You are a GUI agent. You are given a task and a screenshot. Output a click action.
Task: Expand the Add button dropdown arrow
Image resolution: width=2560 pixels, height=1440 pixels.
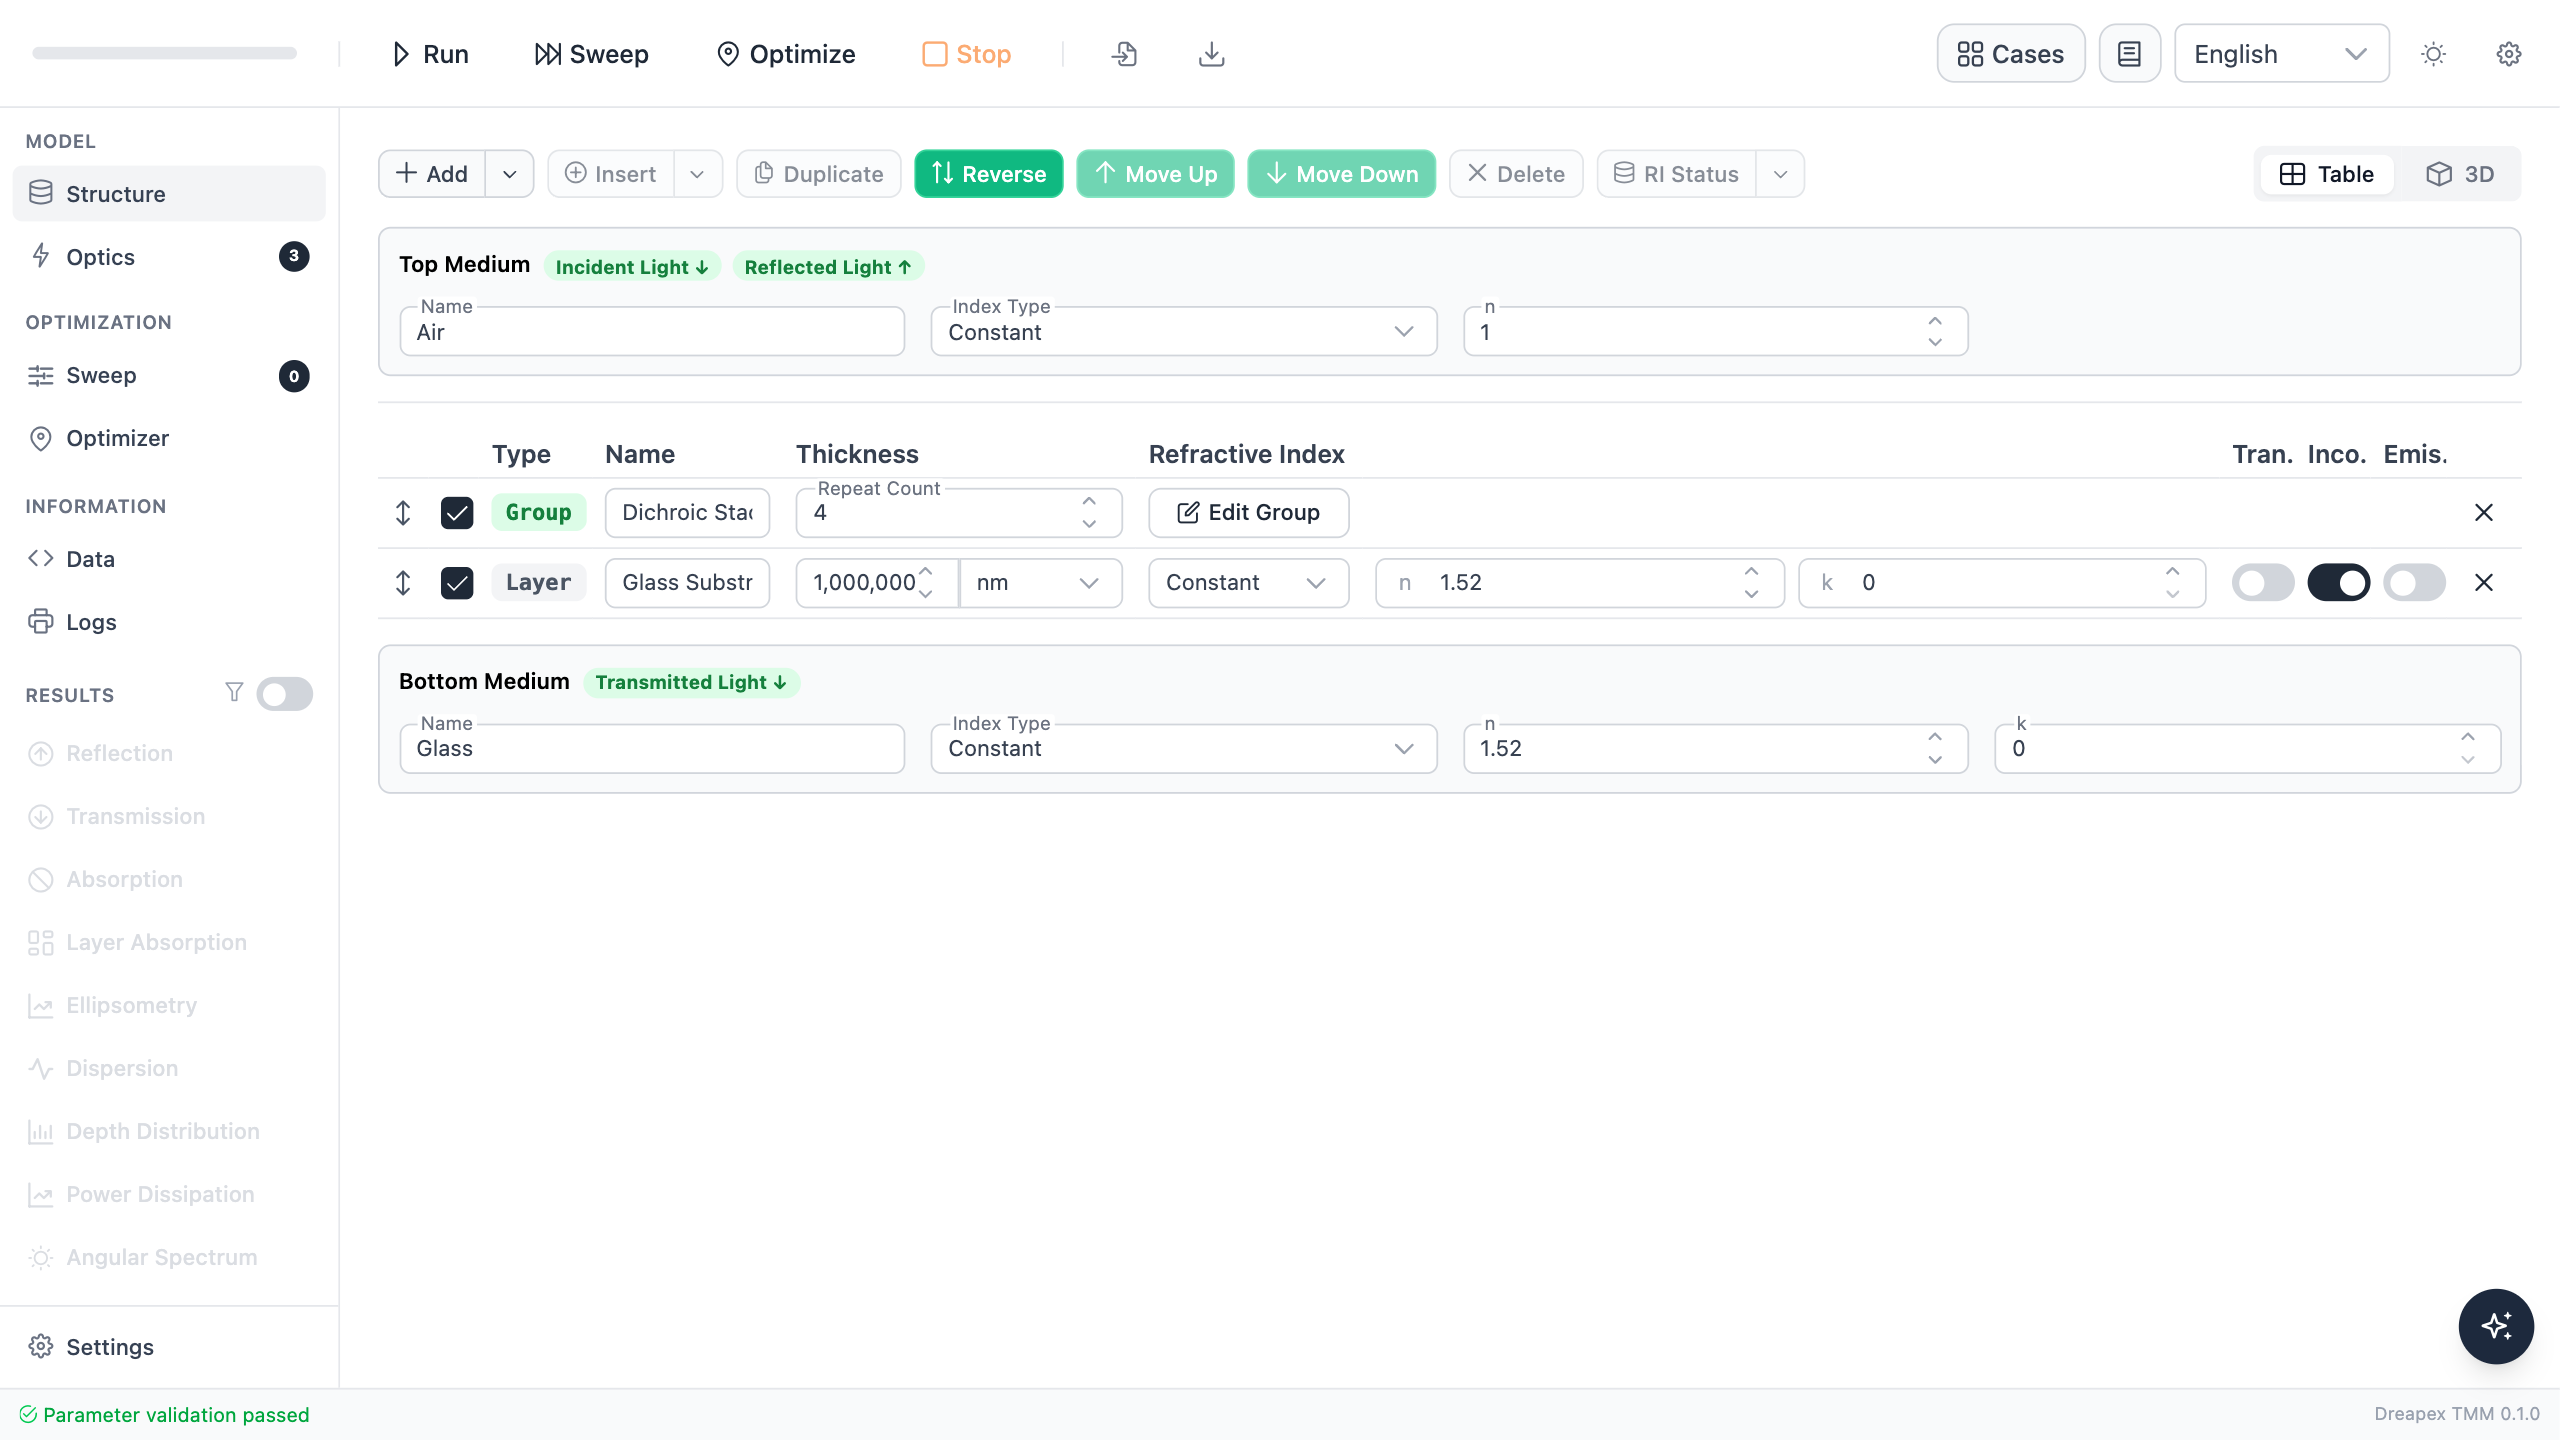[x=510, y=174]
